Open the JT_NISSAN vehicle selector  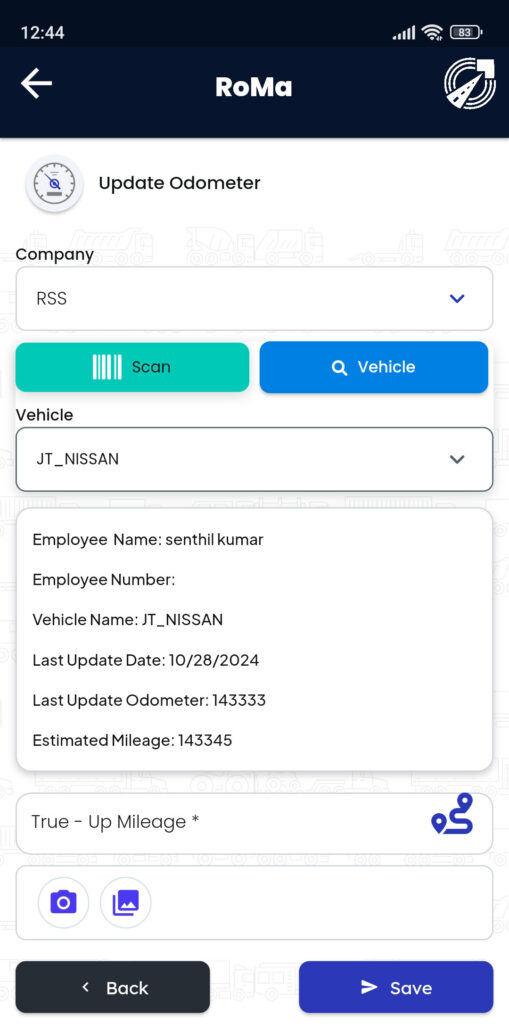point(254,459)
